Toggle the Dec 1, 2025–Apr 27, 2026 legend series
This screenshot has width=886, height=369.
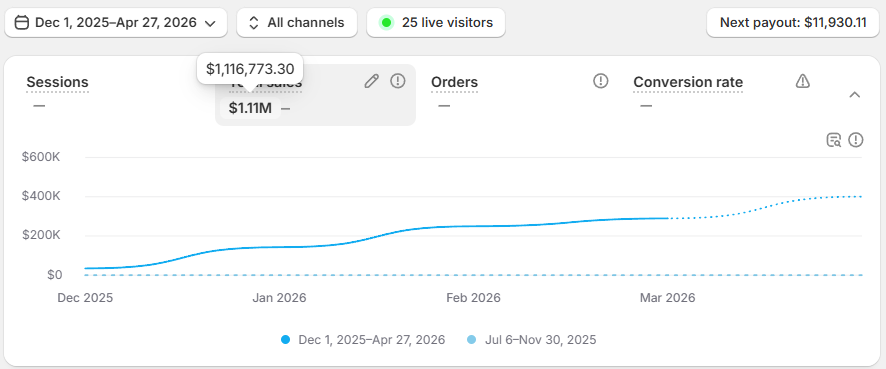(x=363, y=340)
